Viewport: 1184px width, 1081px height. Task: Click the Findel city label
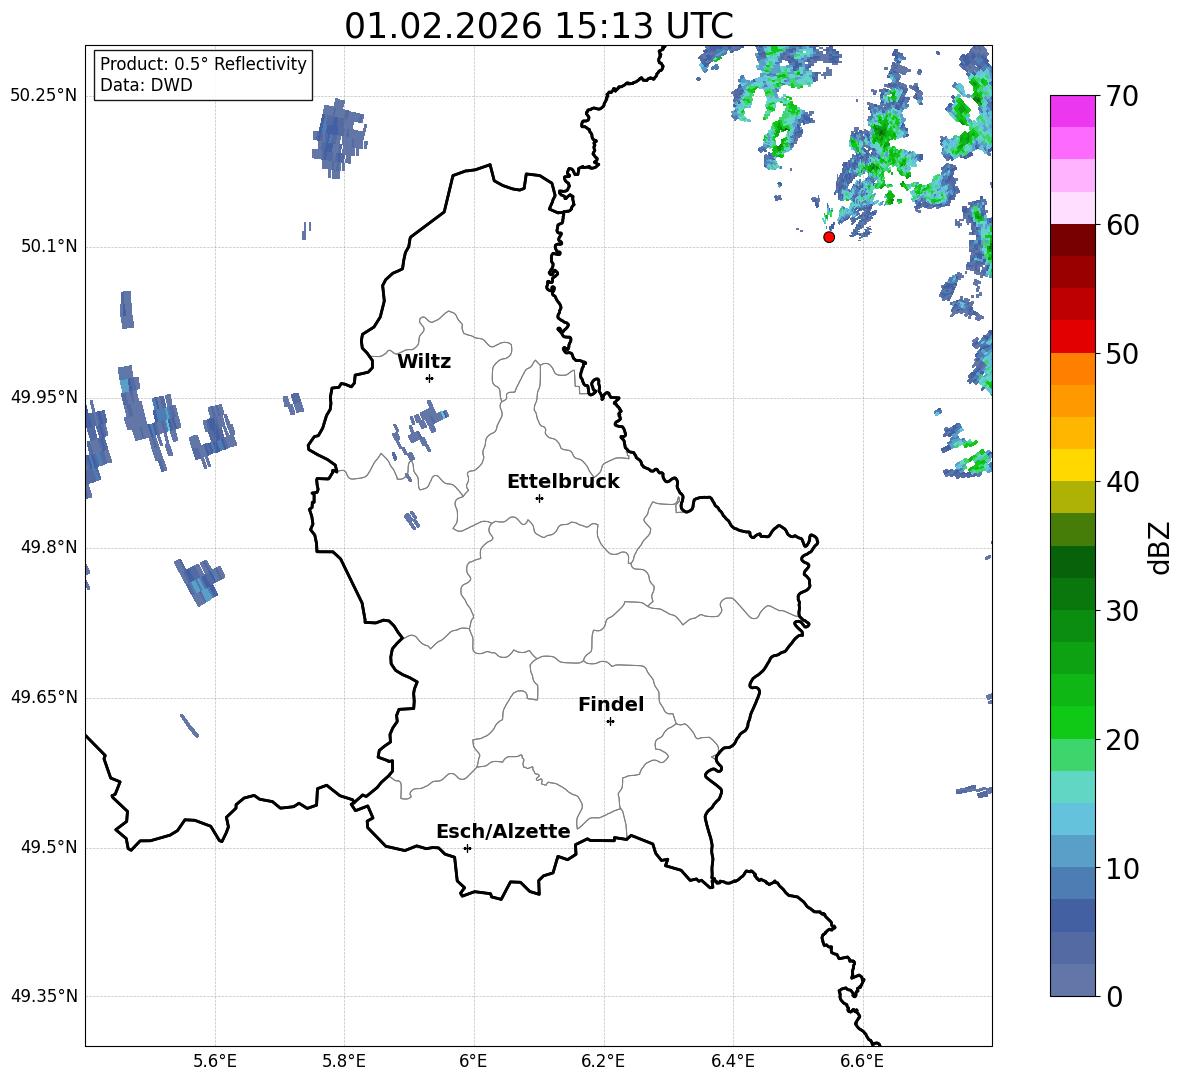pyautogui.click(x=611, y=704)
